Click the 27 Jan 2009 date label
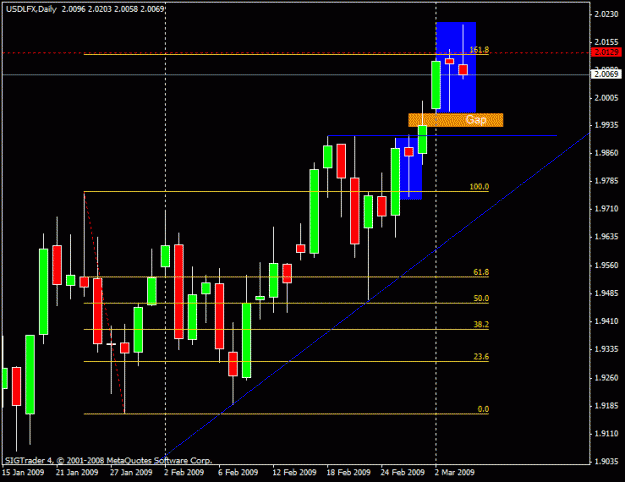The image size is (625, 482). [131, 472]
